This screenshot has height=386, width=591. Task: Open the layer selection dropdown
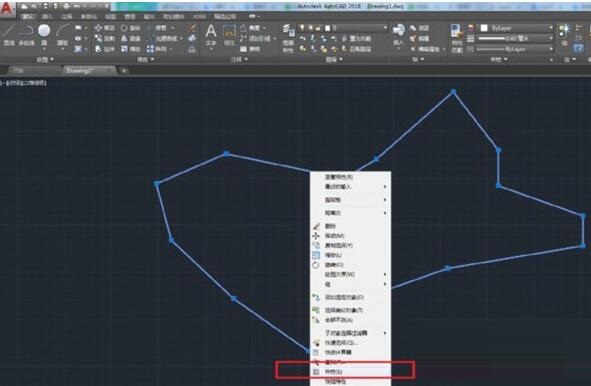[x=385, y=28]
